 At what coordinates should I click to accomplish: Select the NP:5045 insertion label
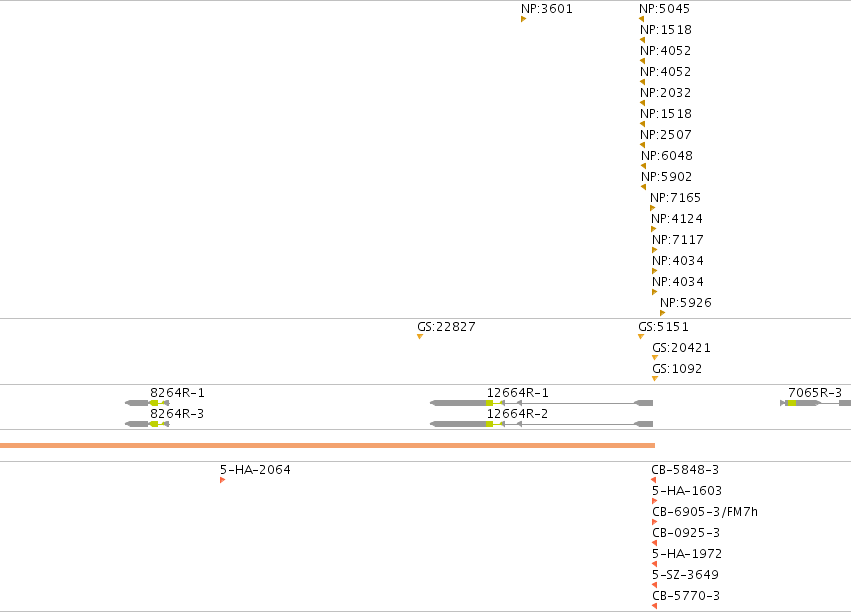tap(664, 9)
